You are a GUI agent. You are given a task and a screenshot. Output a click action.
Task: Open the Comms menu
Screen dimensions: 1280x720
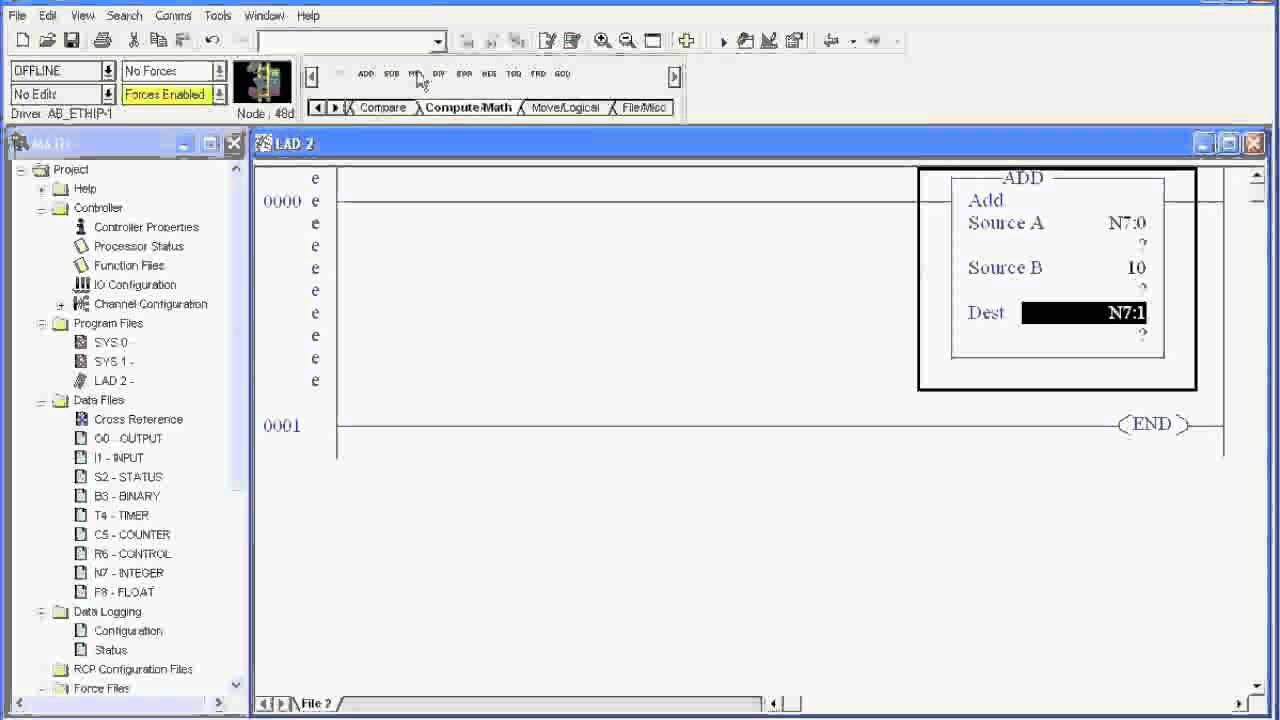[x=173, y=16]
